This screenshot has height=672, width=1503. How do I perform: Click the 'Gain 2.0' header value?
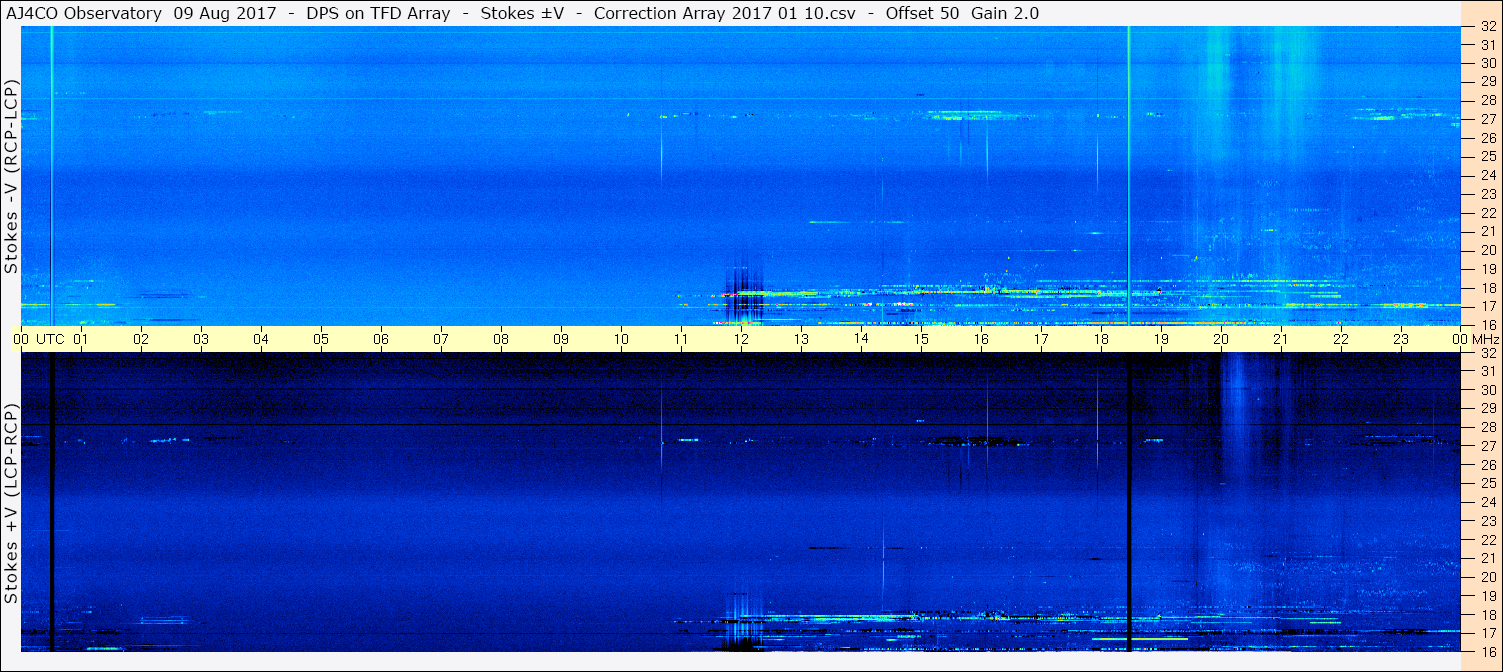point(1004,13)
